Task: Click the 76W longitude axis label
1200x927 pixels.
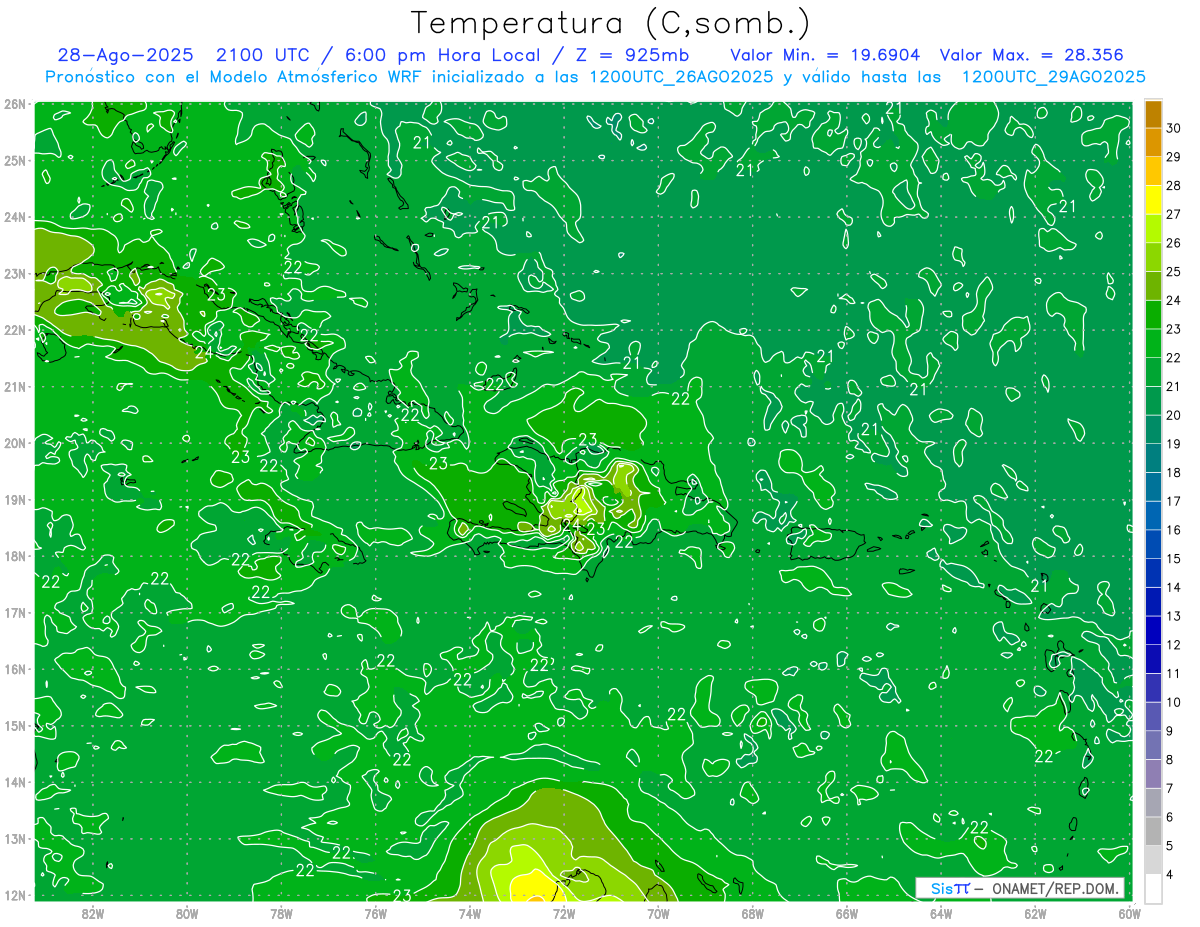Action: [x=376, y=913]
